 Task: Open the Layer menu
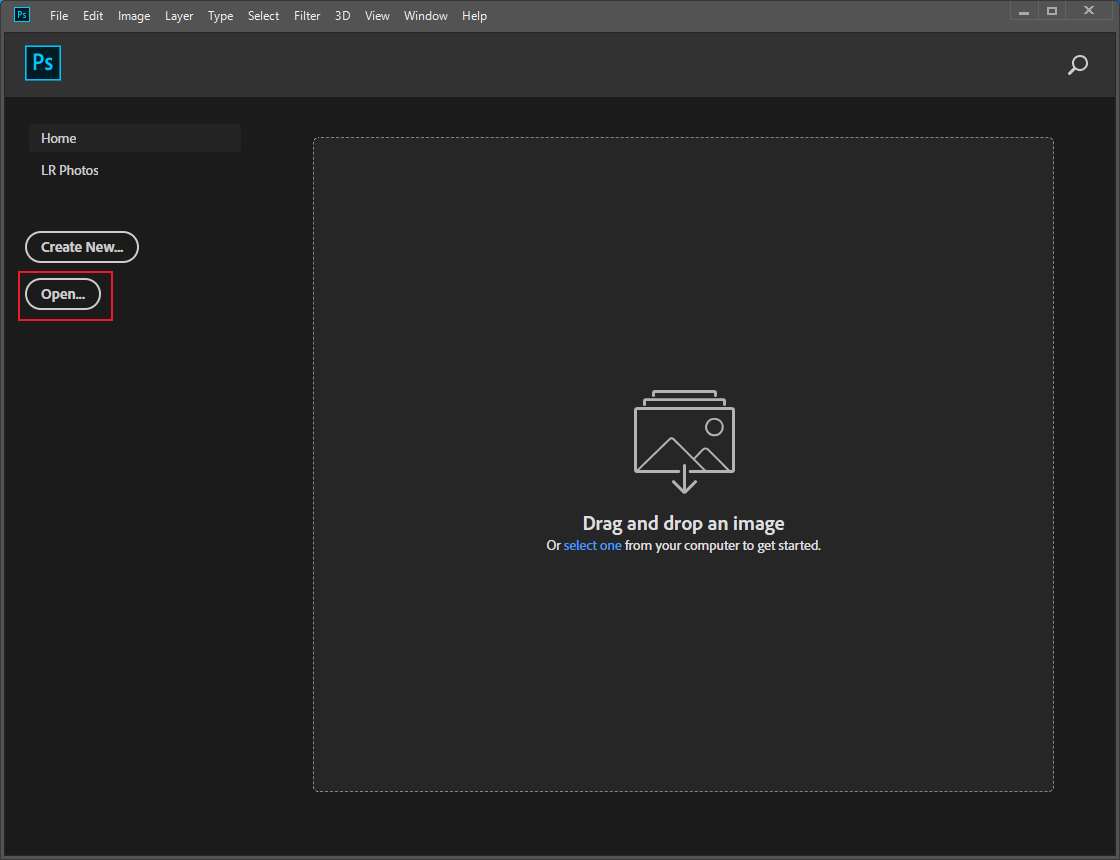[179, 15]
